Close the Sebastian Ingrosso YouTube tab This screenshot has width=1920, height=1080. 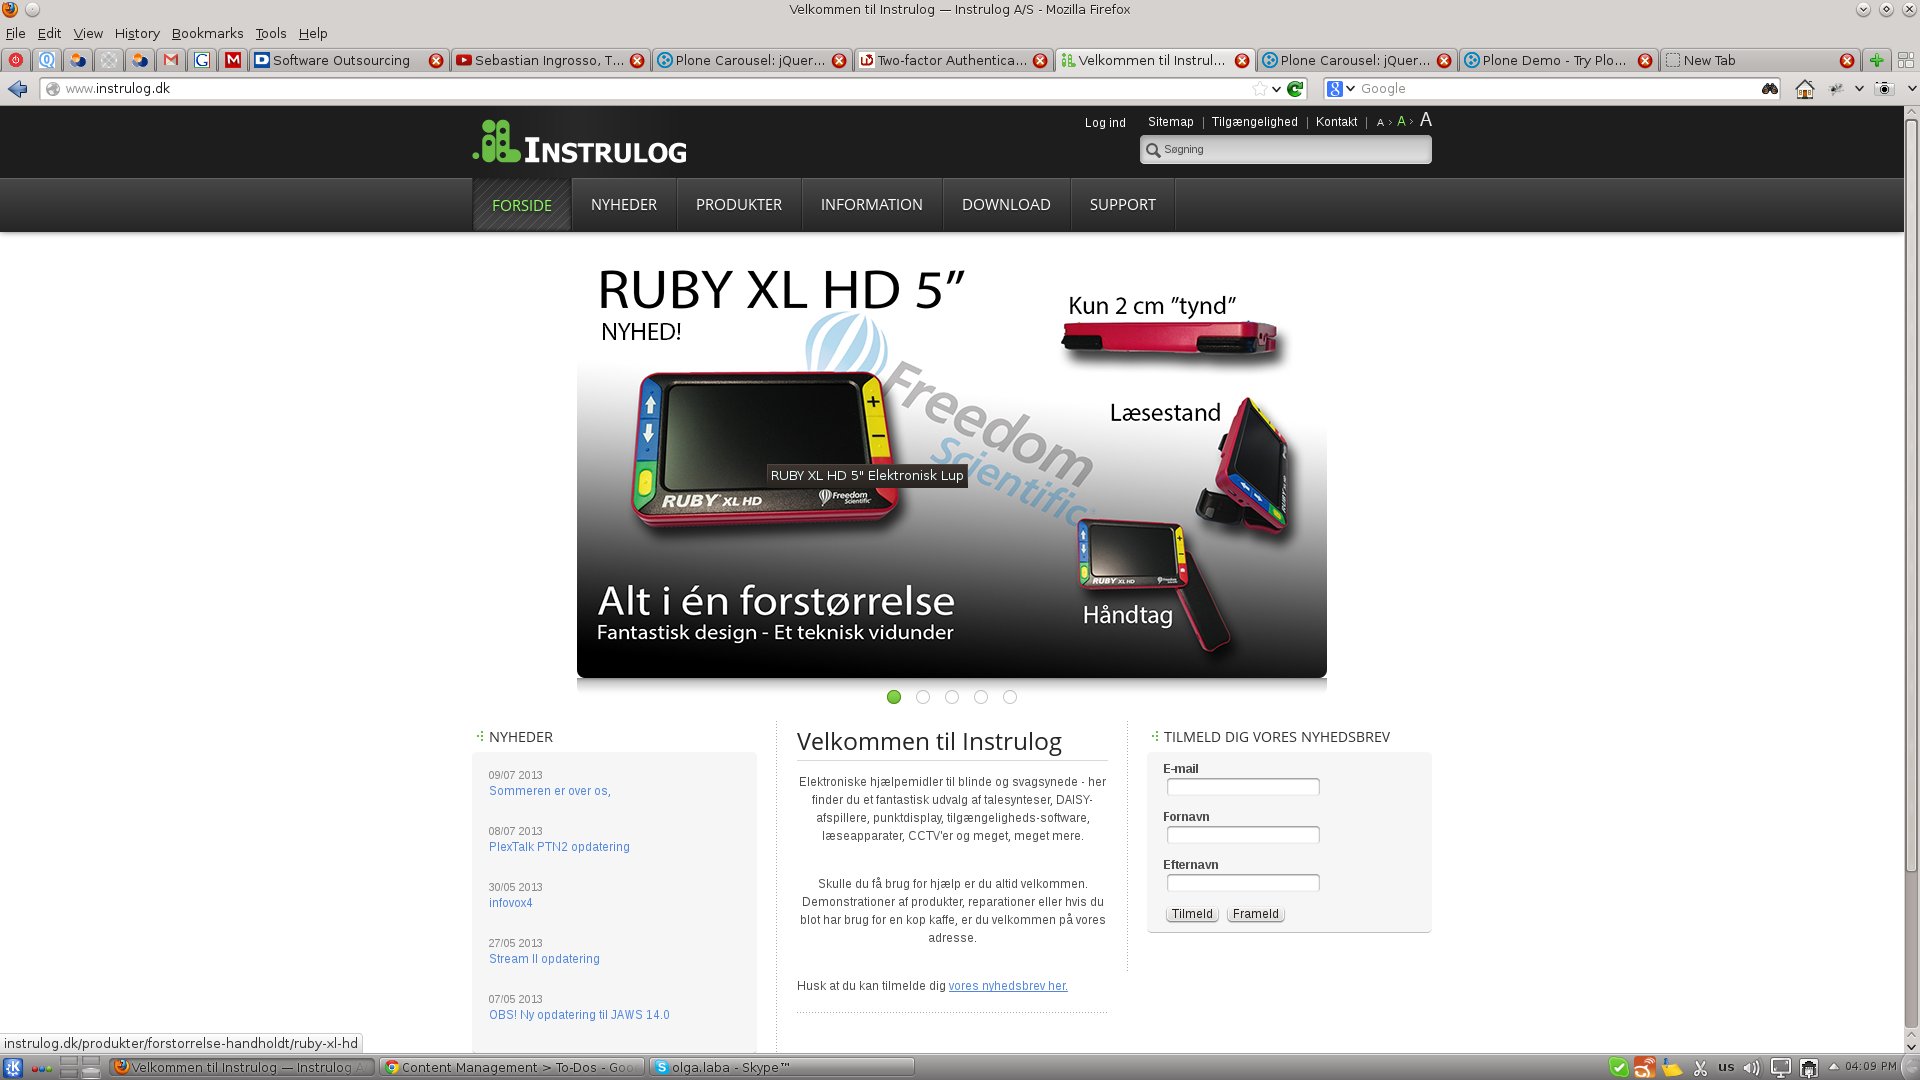(x=637, y=61)
